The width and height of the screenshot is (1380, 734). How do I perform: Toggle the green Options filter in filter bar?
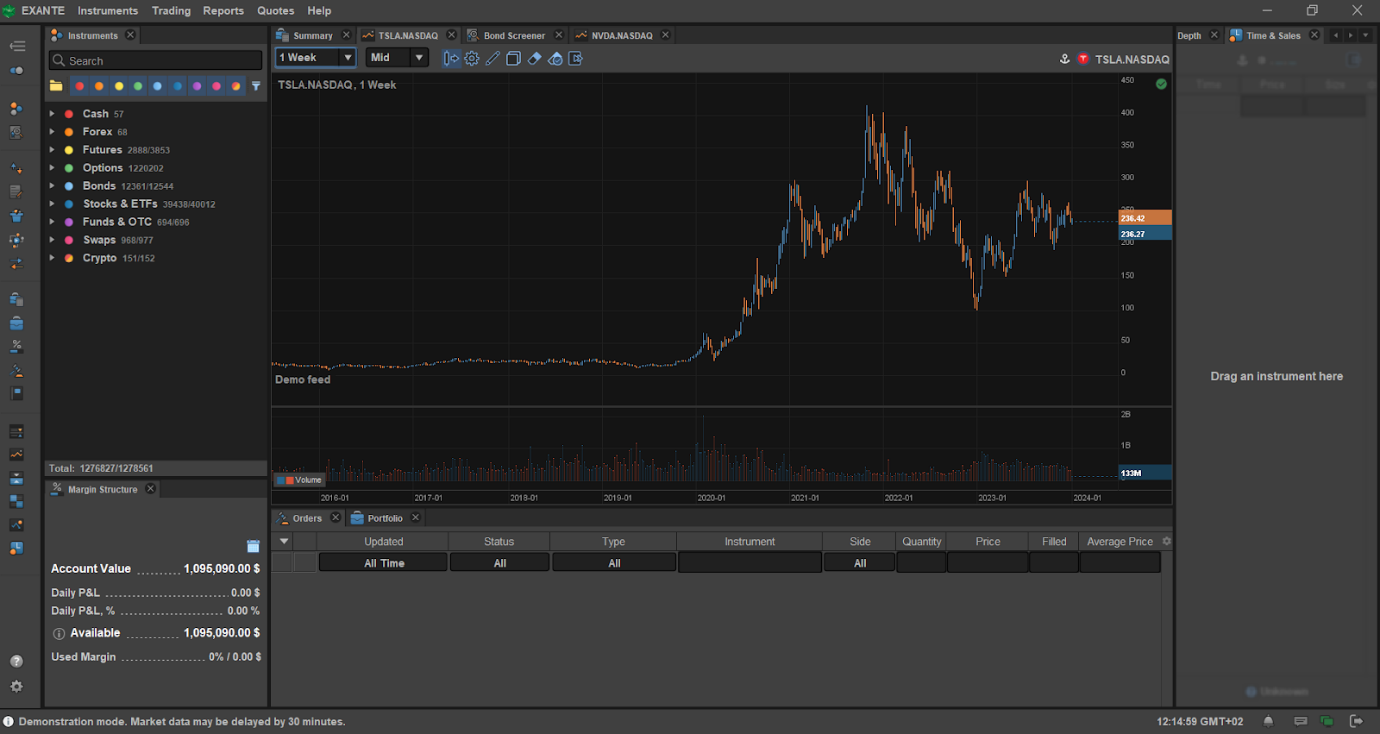pos(138,86)
